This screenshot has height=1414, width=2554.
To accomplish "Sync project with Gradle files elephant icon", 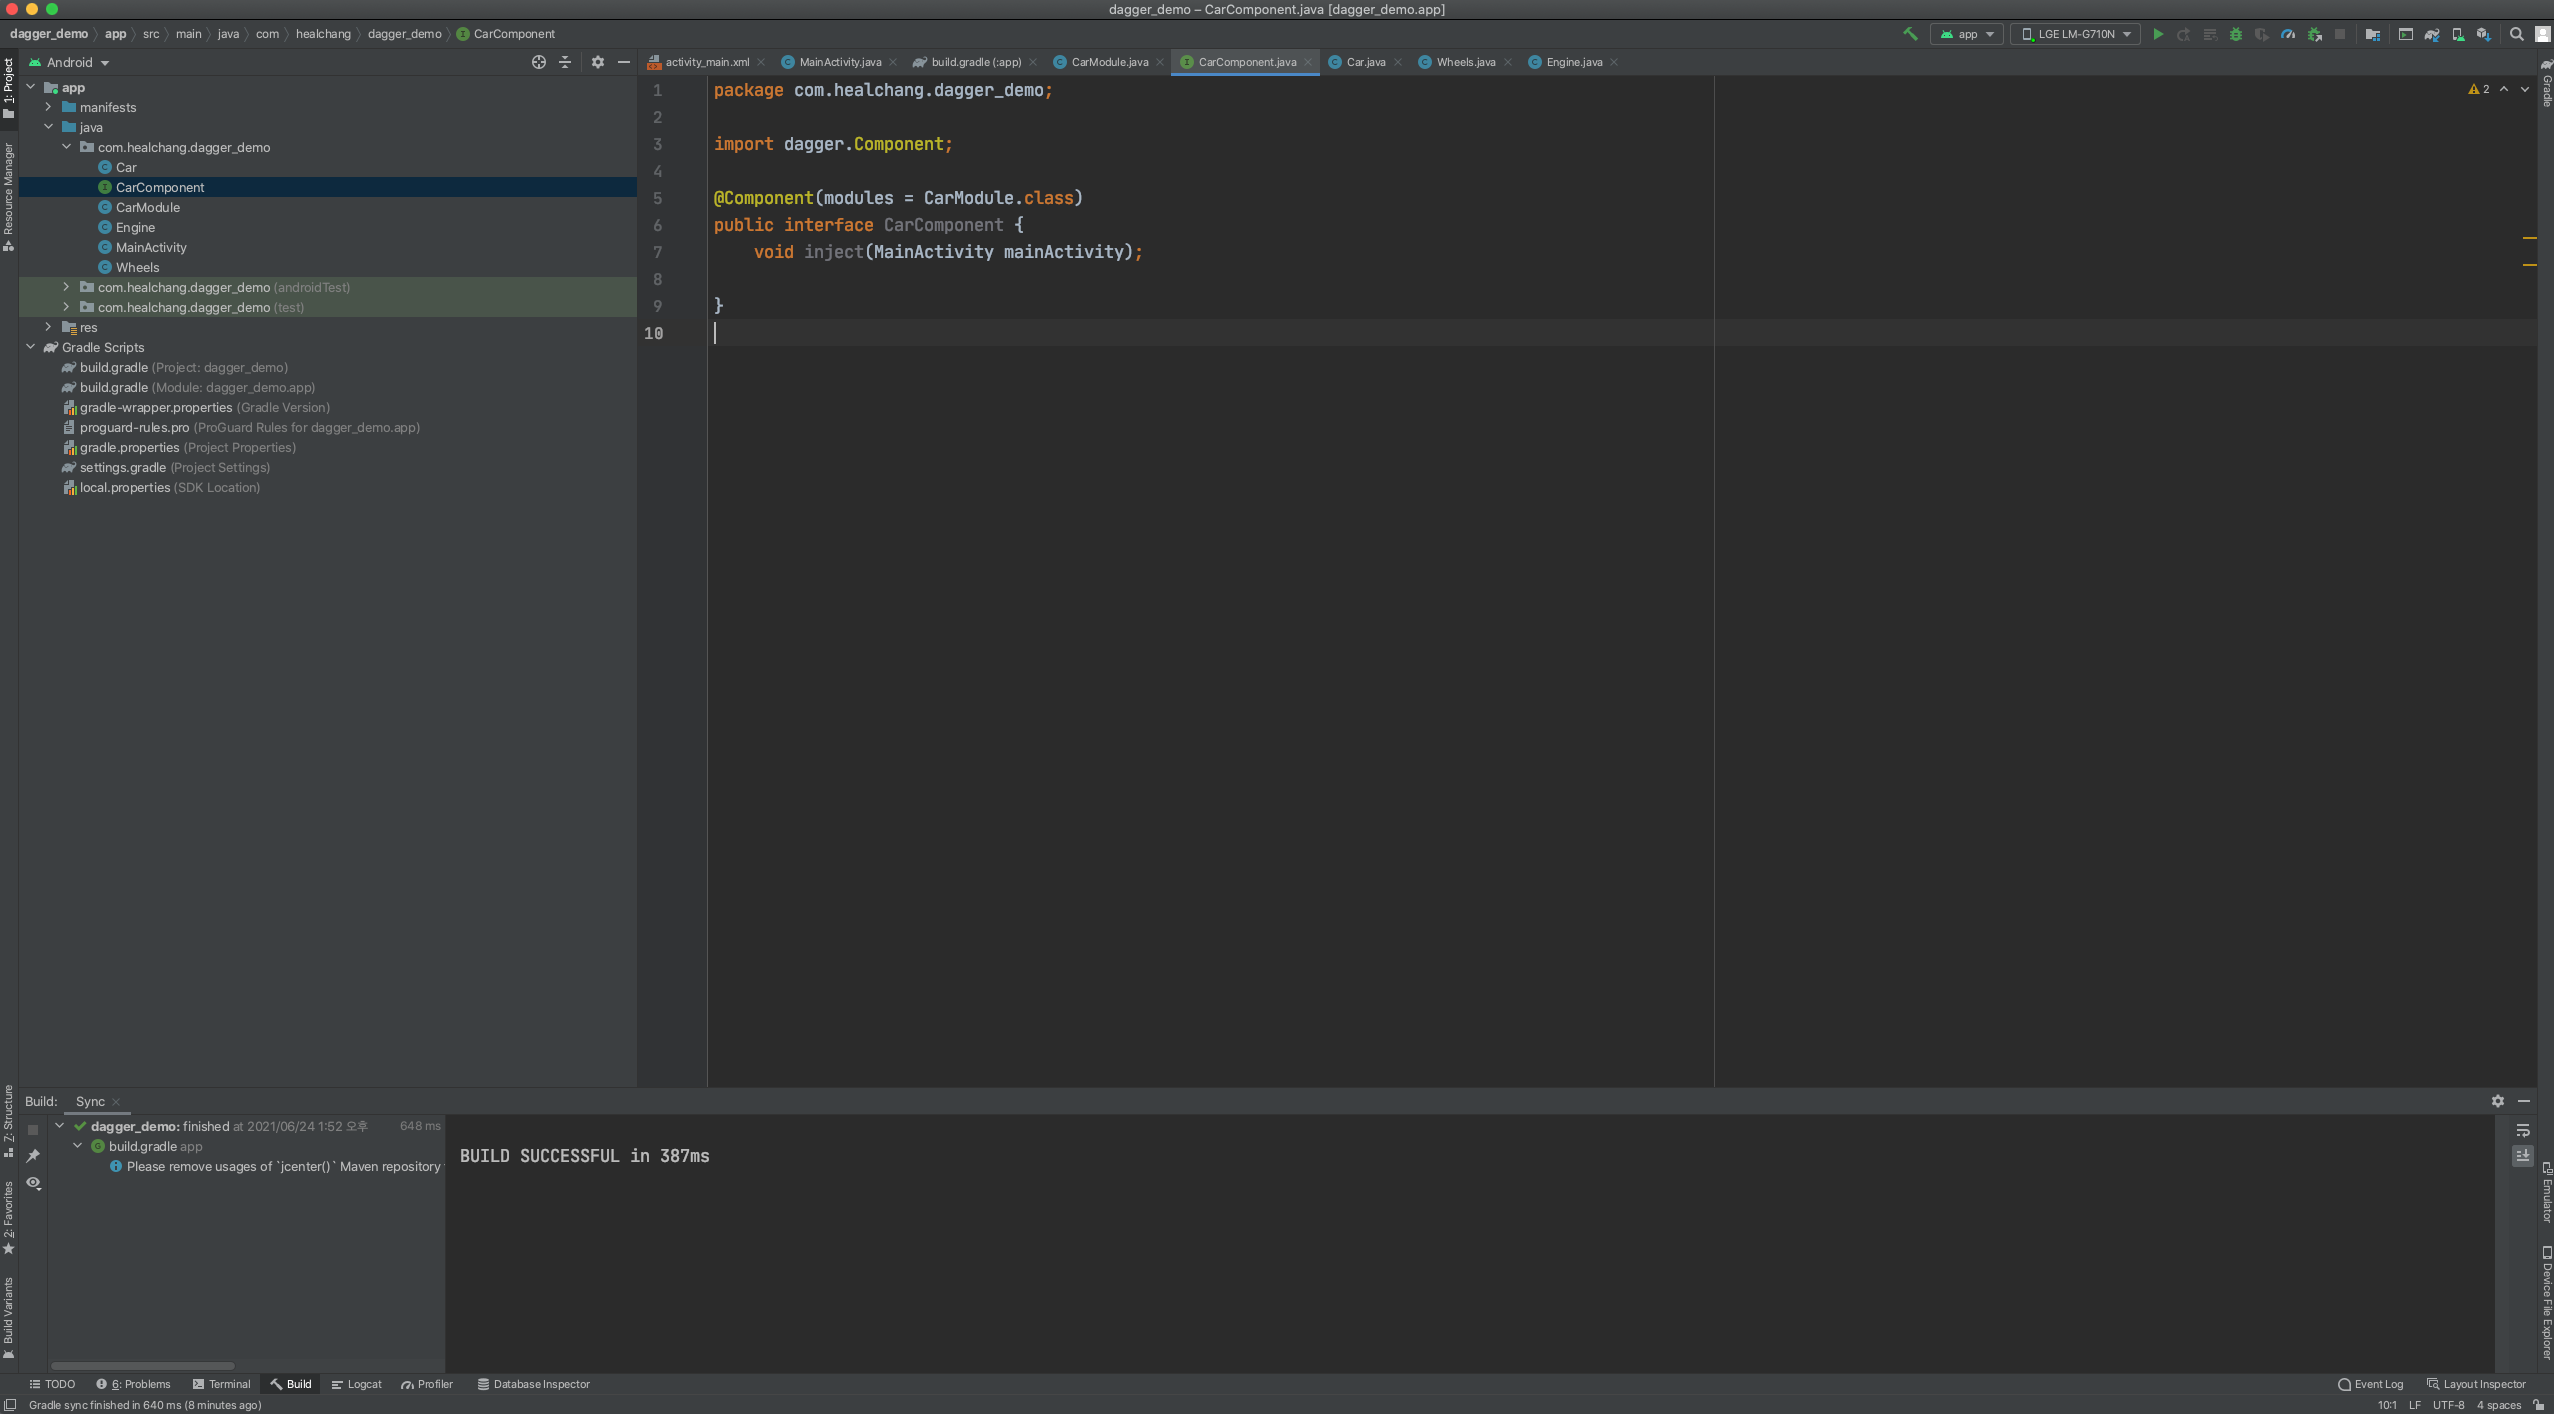I will pyautogui.click(x=2432, y=34).
